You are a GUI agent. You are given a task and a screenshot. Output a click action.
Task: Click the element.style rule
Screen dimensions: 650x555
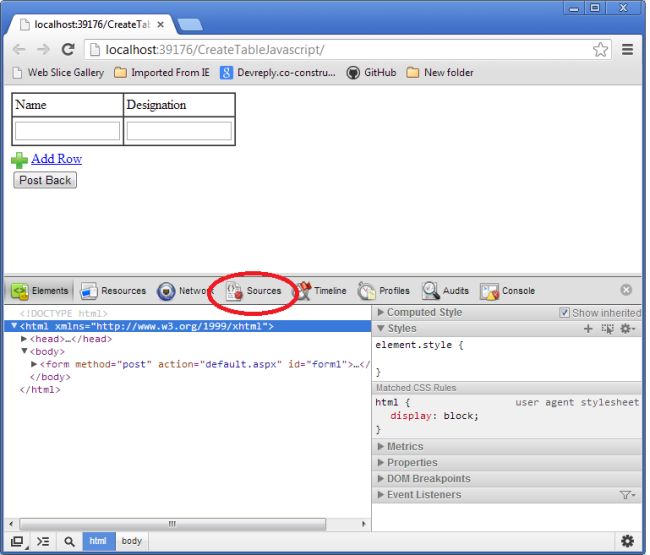(x=420, y=345)
